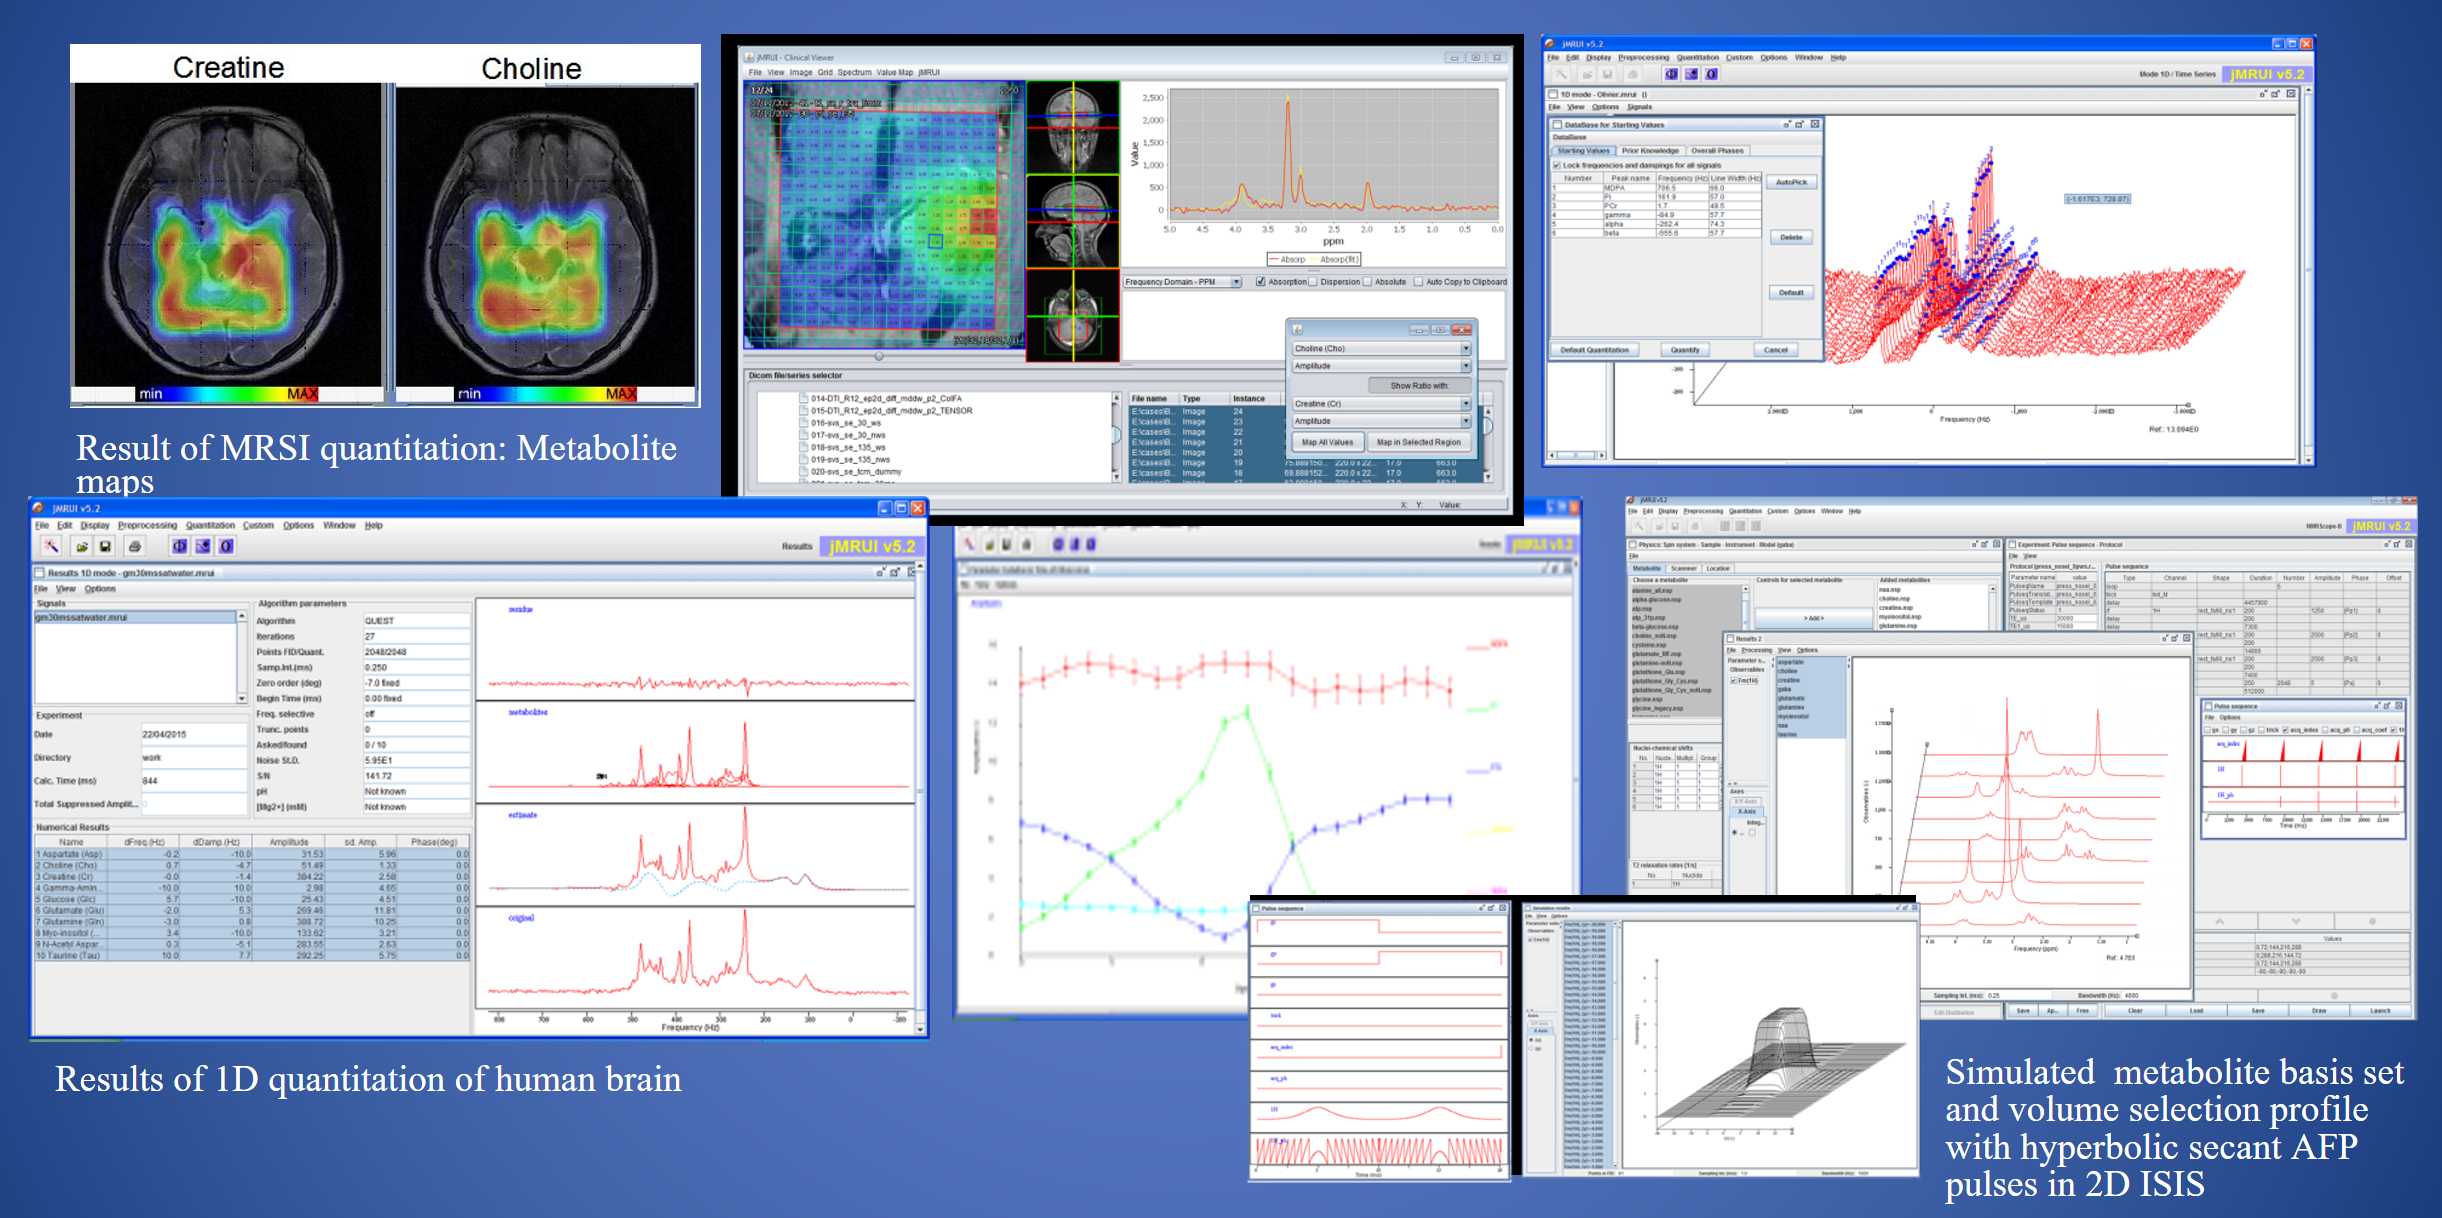Click the open folder icon in Results window toolbar
2442x1218 pixels.
tap(82, 546)
